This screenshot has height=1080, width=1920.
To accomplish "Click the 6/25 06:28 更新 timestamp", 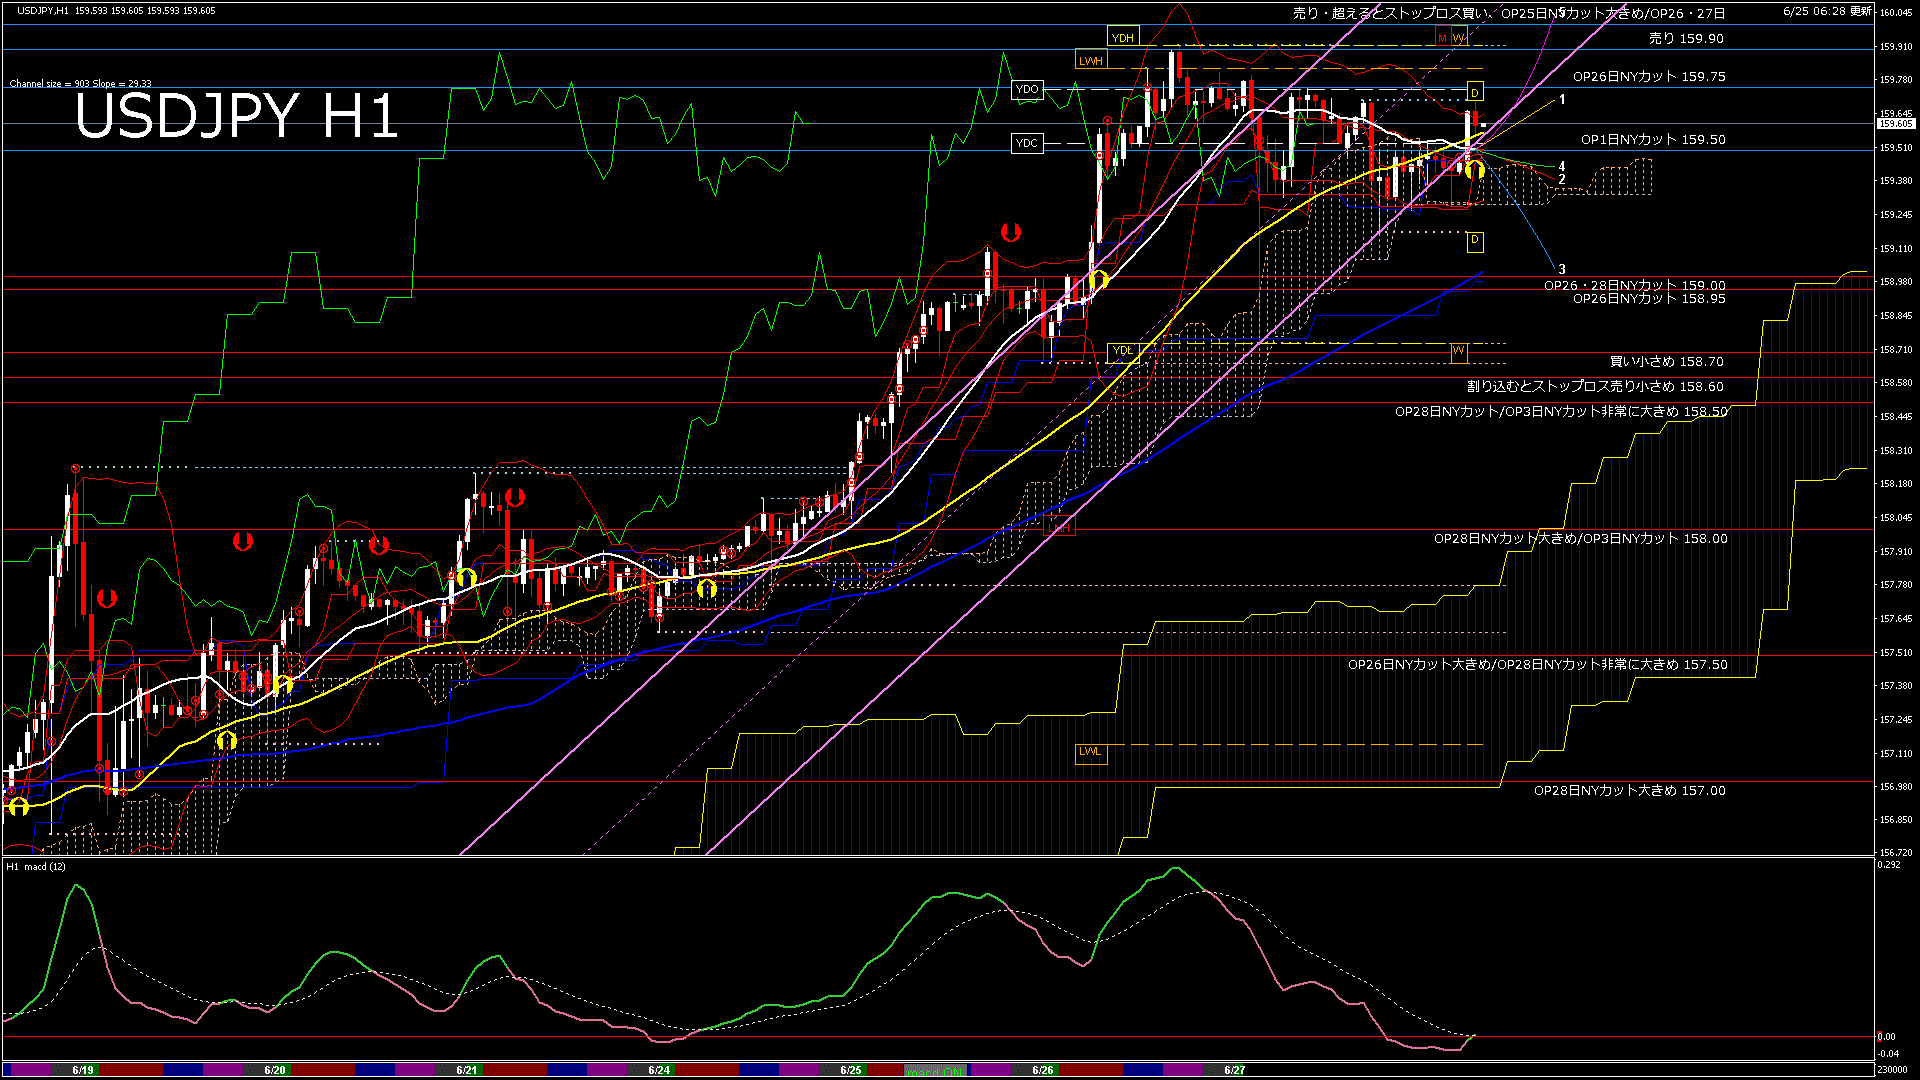I will click(x=1827, y=11).
